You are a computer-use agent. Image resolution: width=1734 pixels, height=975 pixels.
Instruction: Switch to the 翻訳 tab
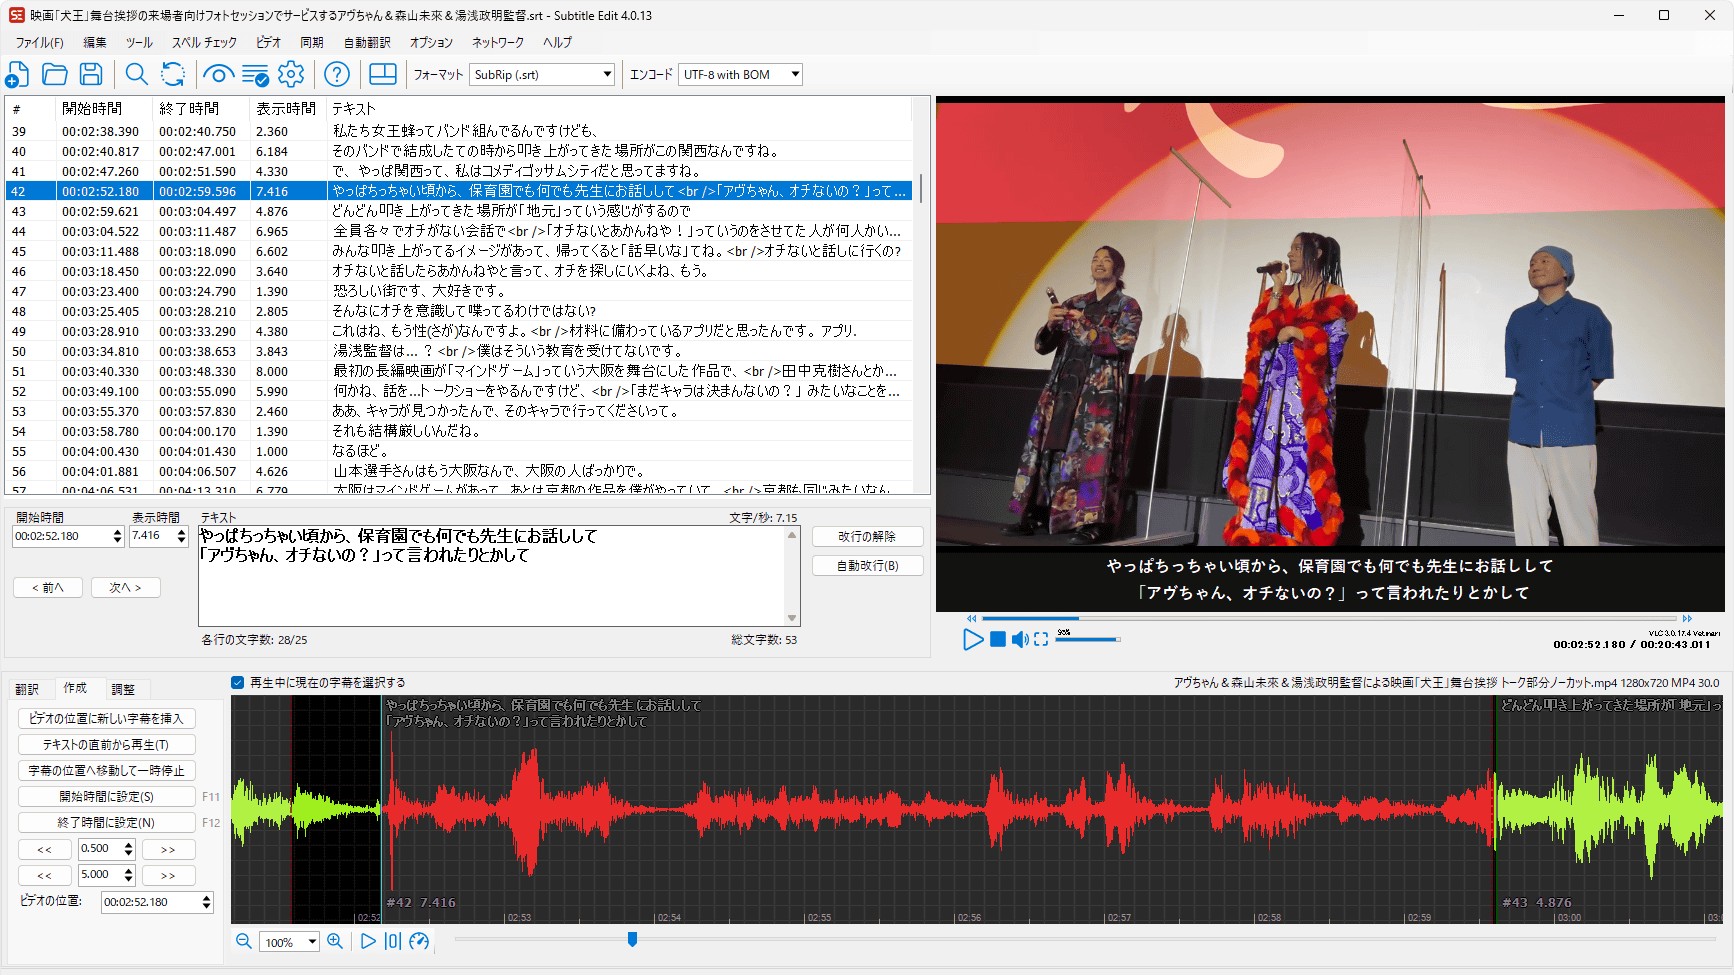[27, 689]
